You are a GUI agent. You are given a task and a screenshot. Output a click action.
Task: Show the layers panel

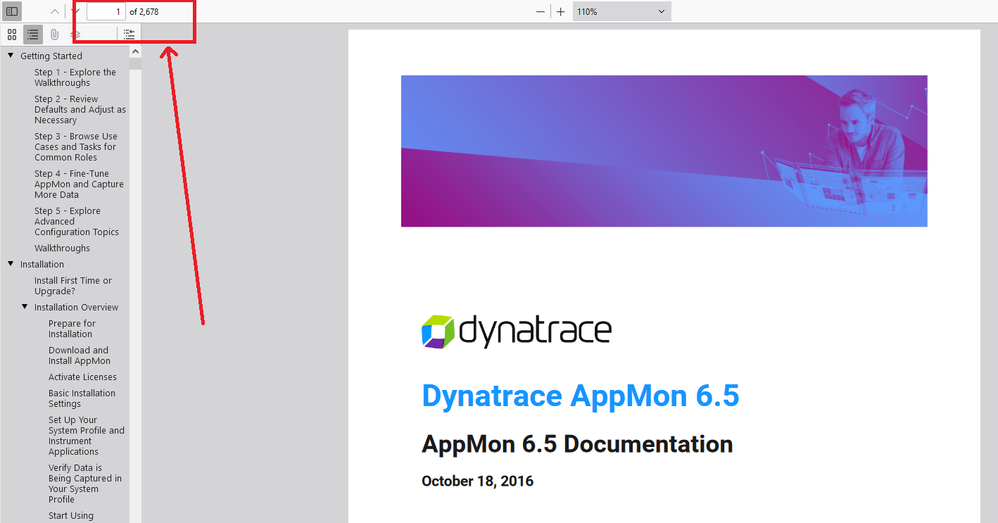75,34
